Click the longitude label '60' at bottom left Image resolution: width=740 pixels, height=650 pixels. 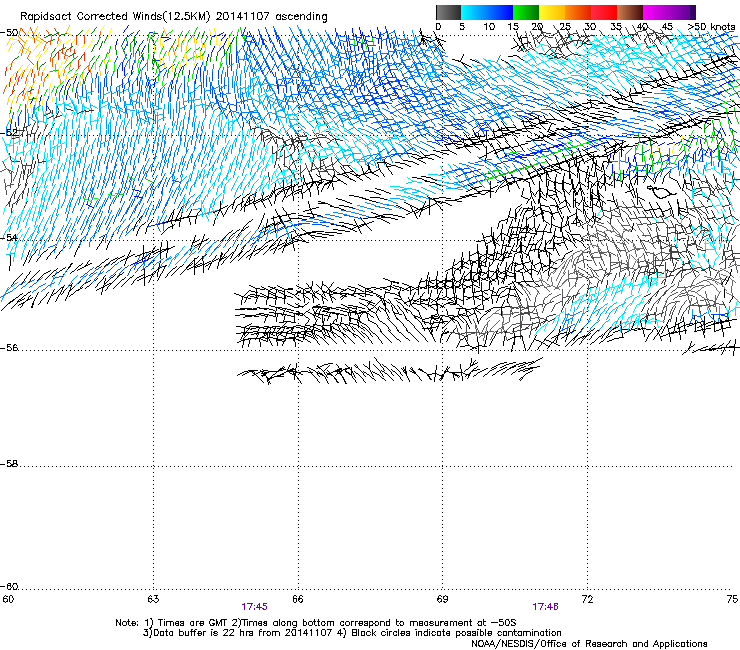tap(8, 599)
